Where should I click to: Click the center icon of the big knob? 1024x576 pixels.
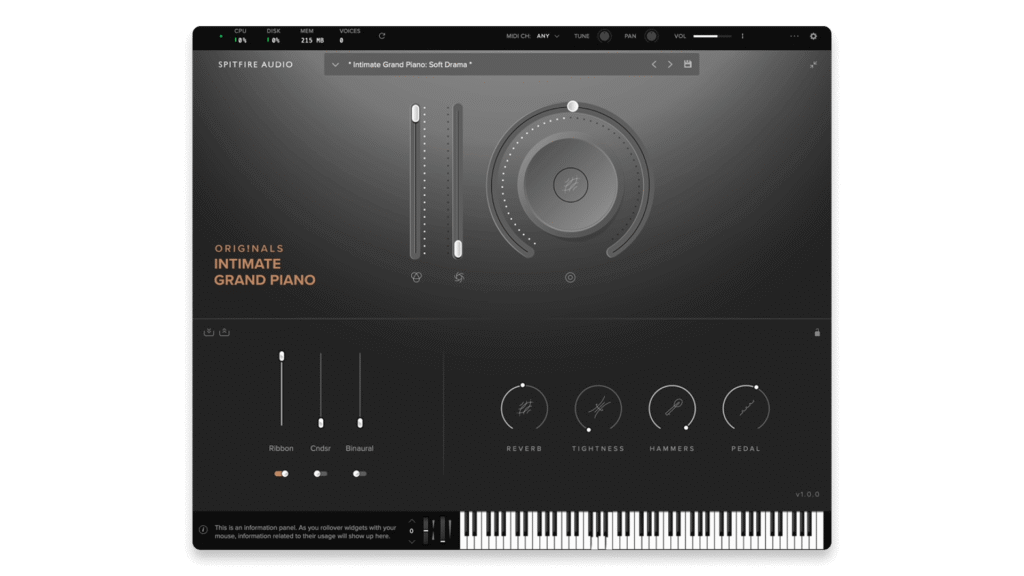[x=570, y=185]
